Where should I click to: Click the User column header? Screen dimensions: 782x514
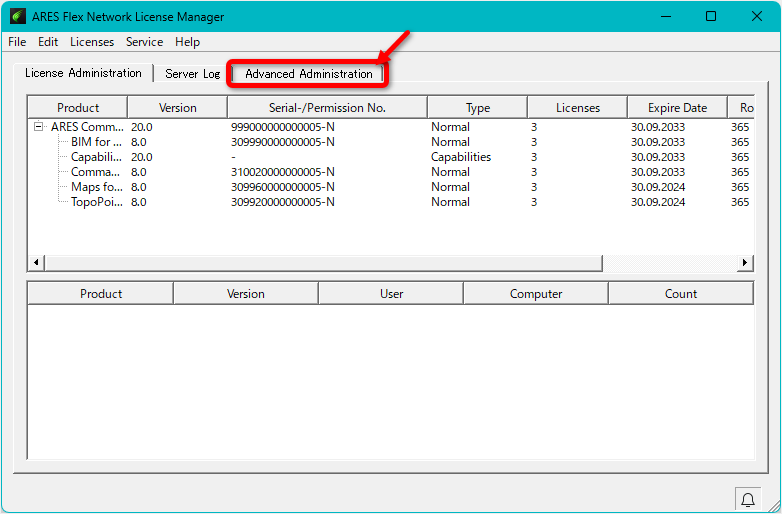point(391,294)
